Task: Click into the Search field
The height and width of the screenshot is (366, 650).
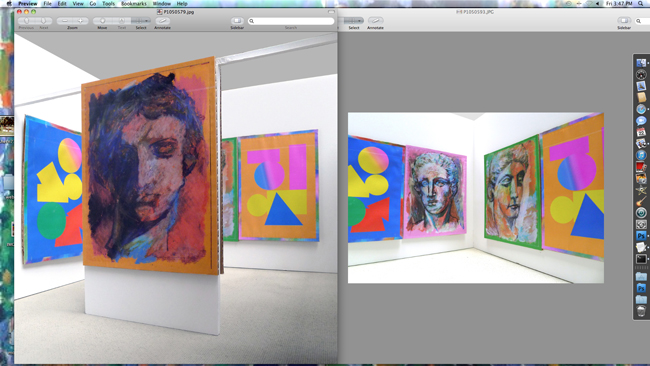Action: [291, 21]
